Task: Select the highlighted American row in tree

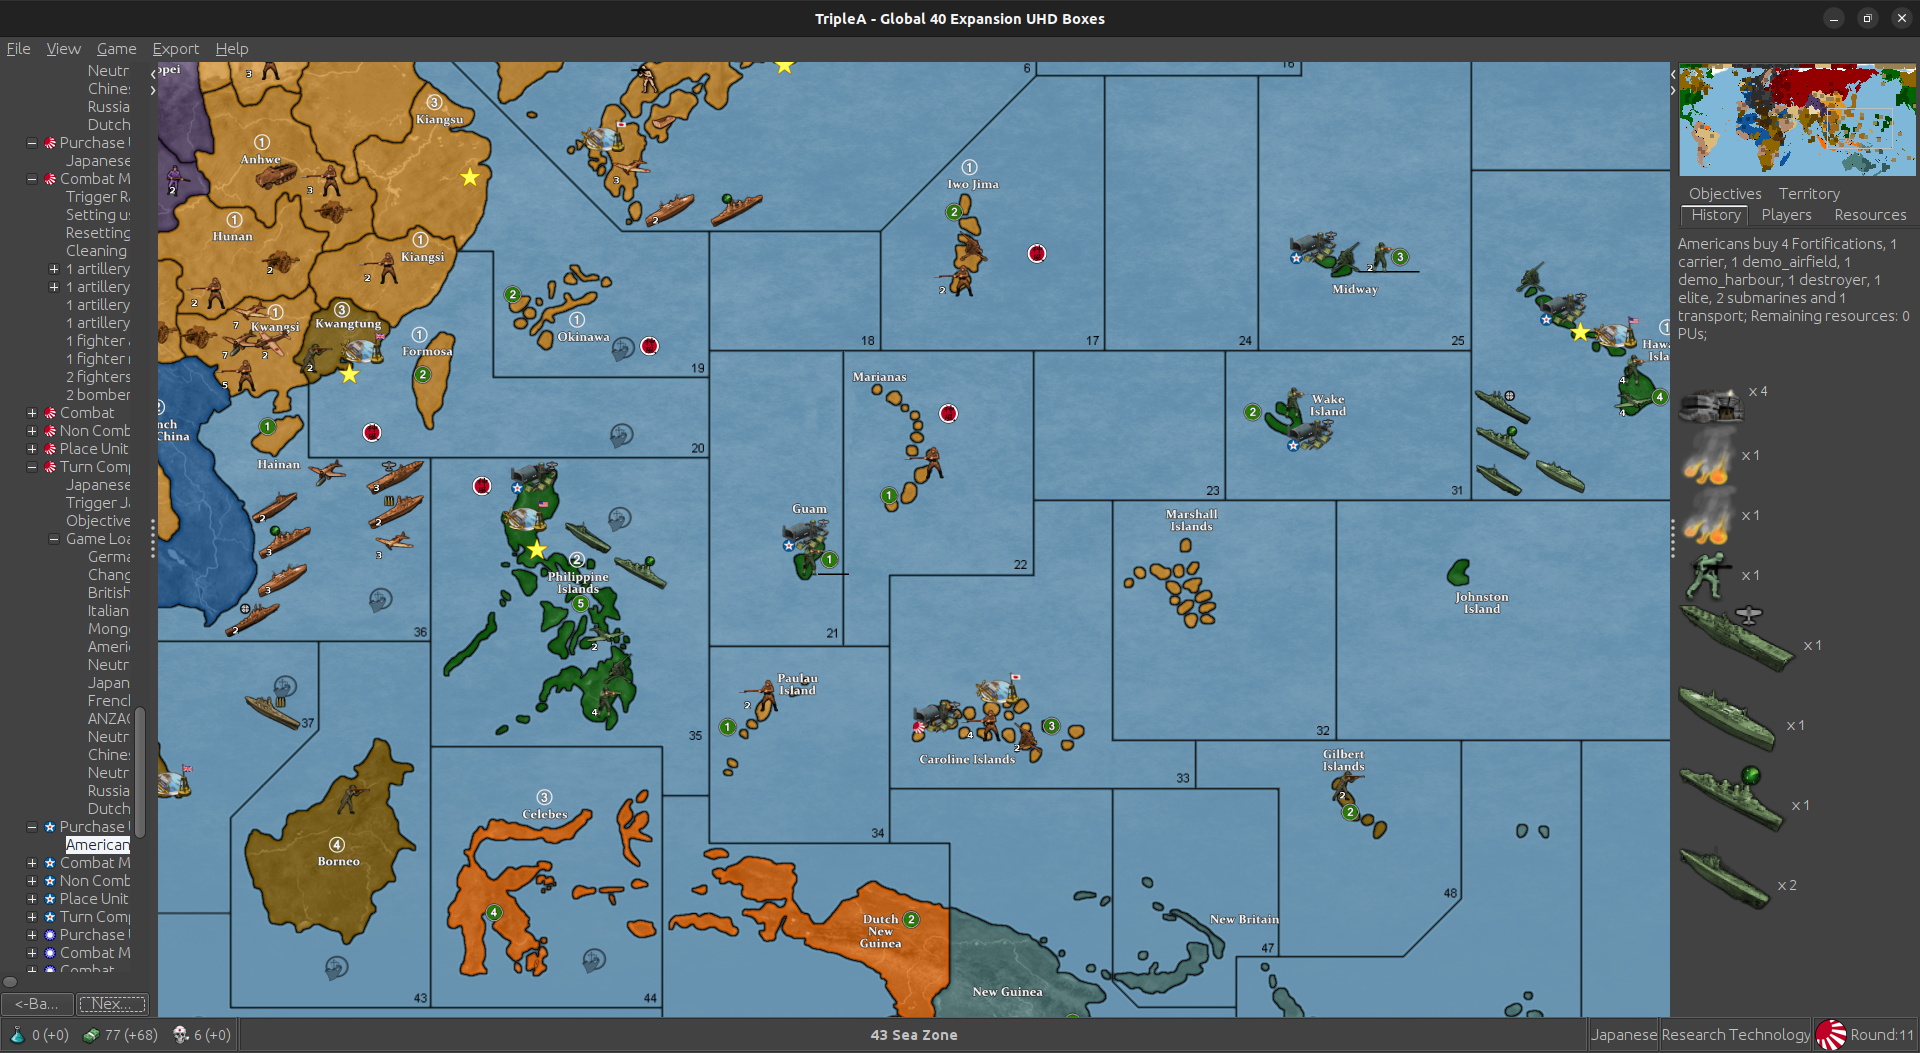Action: tap(98, 845)
